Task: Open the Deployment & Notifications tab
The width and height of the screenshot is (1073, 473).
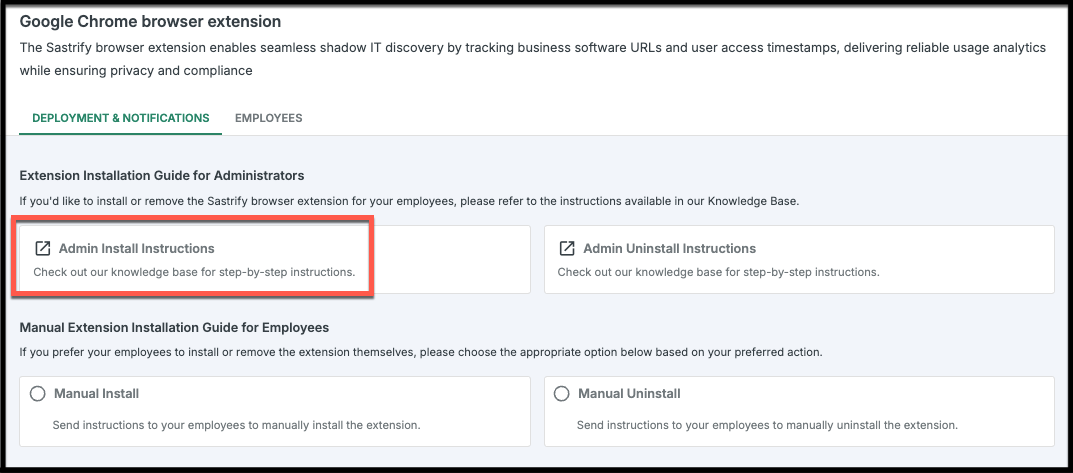Action: tap(120, 118)
